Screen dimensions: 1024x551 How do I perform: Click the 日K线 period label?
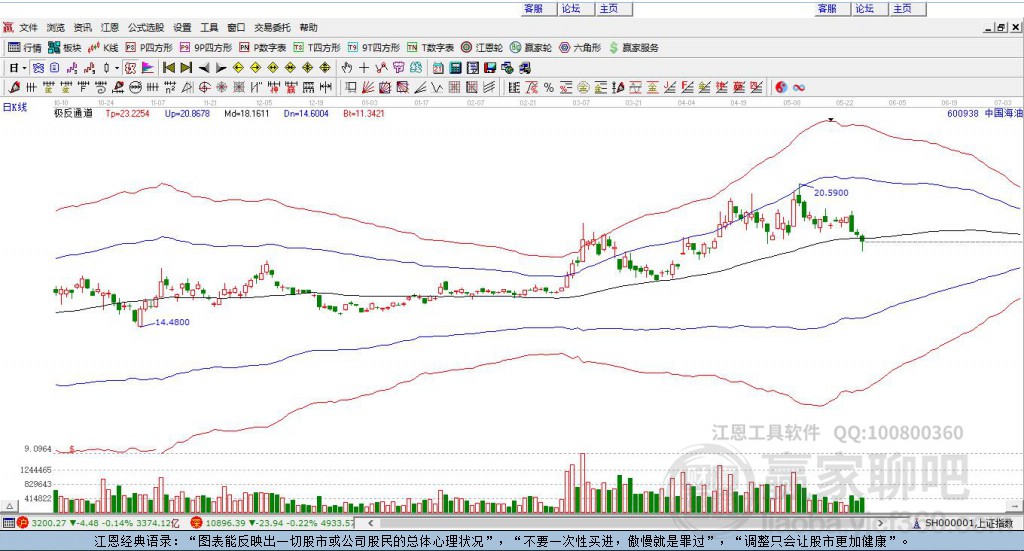pyautogui.click(x=14, y=107)
